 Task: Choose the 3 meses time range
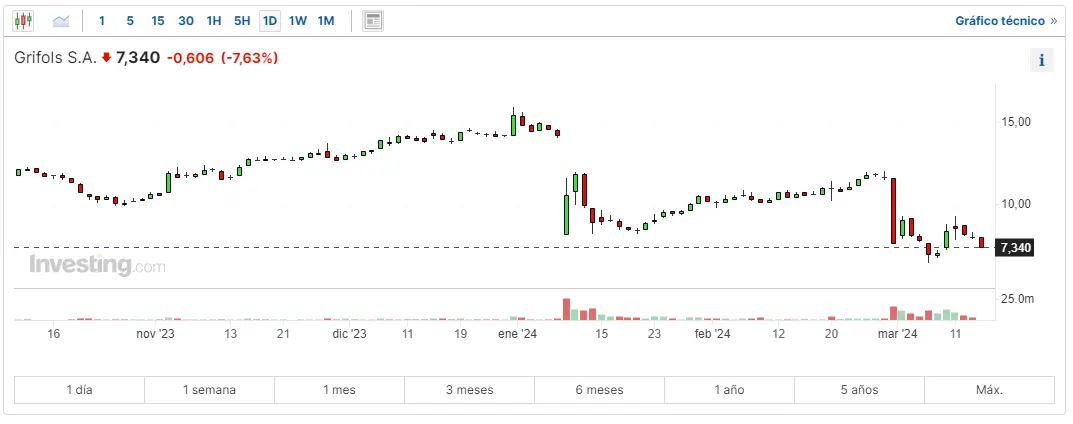tap(469, 390)
